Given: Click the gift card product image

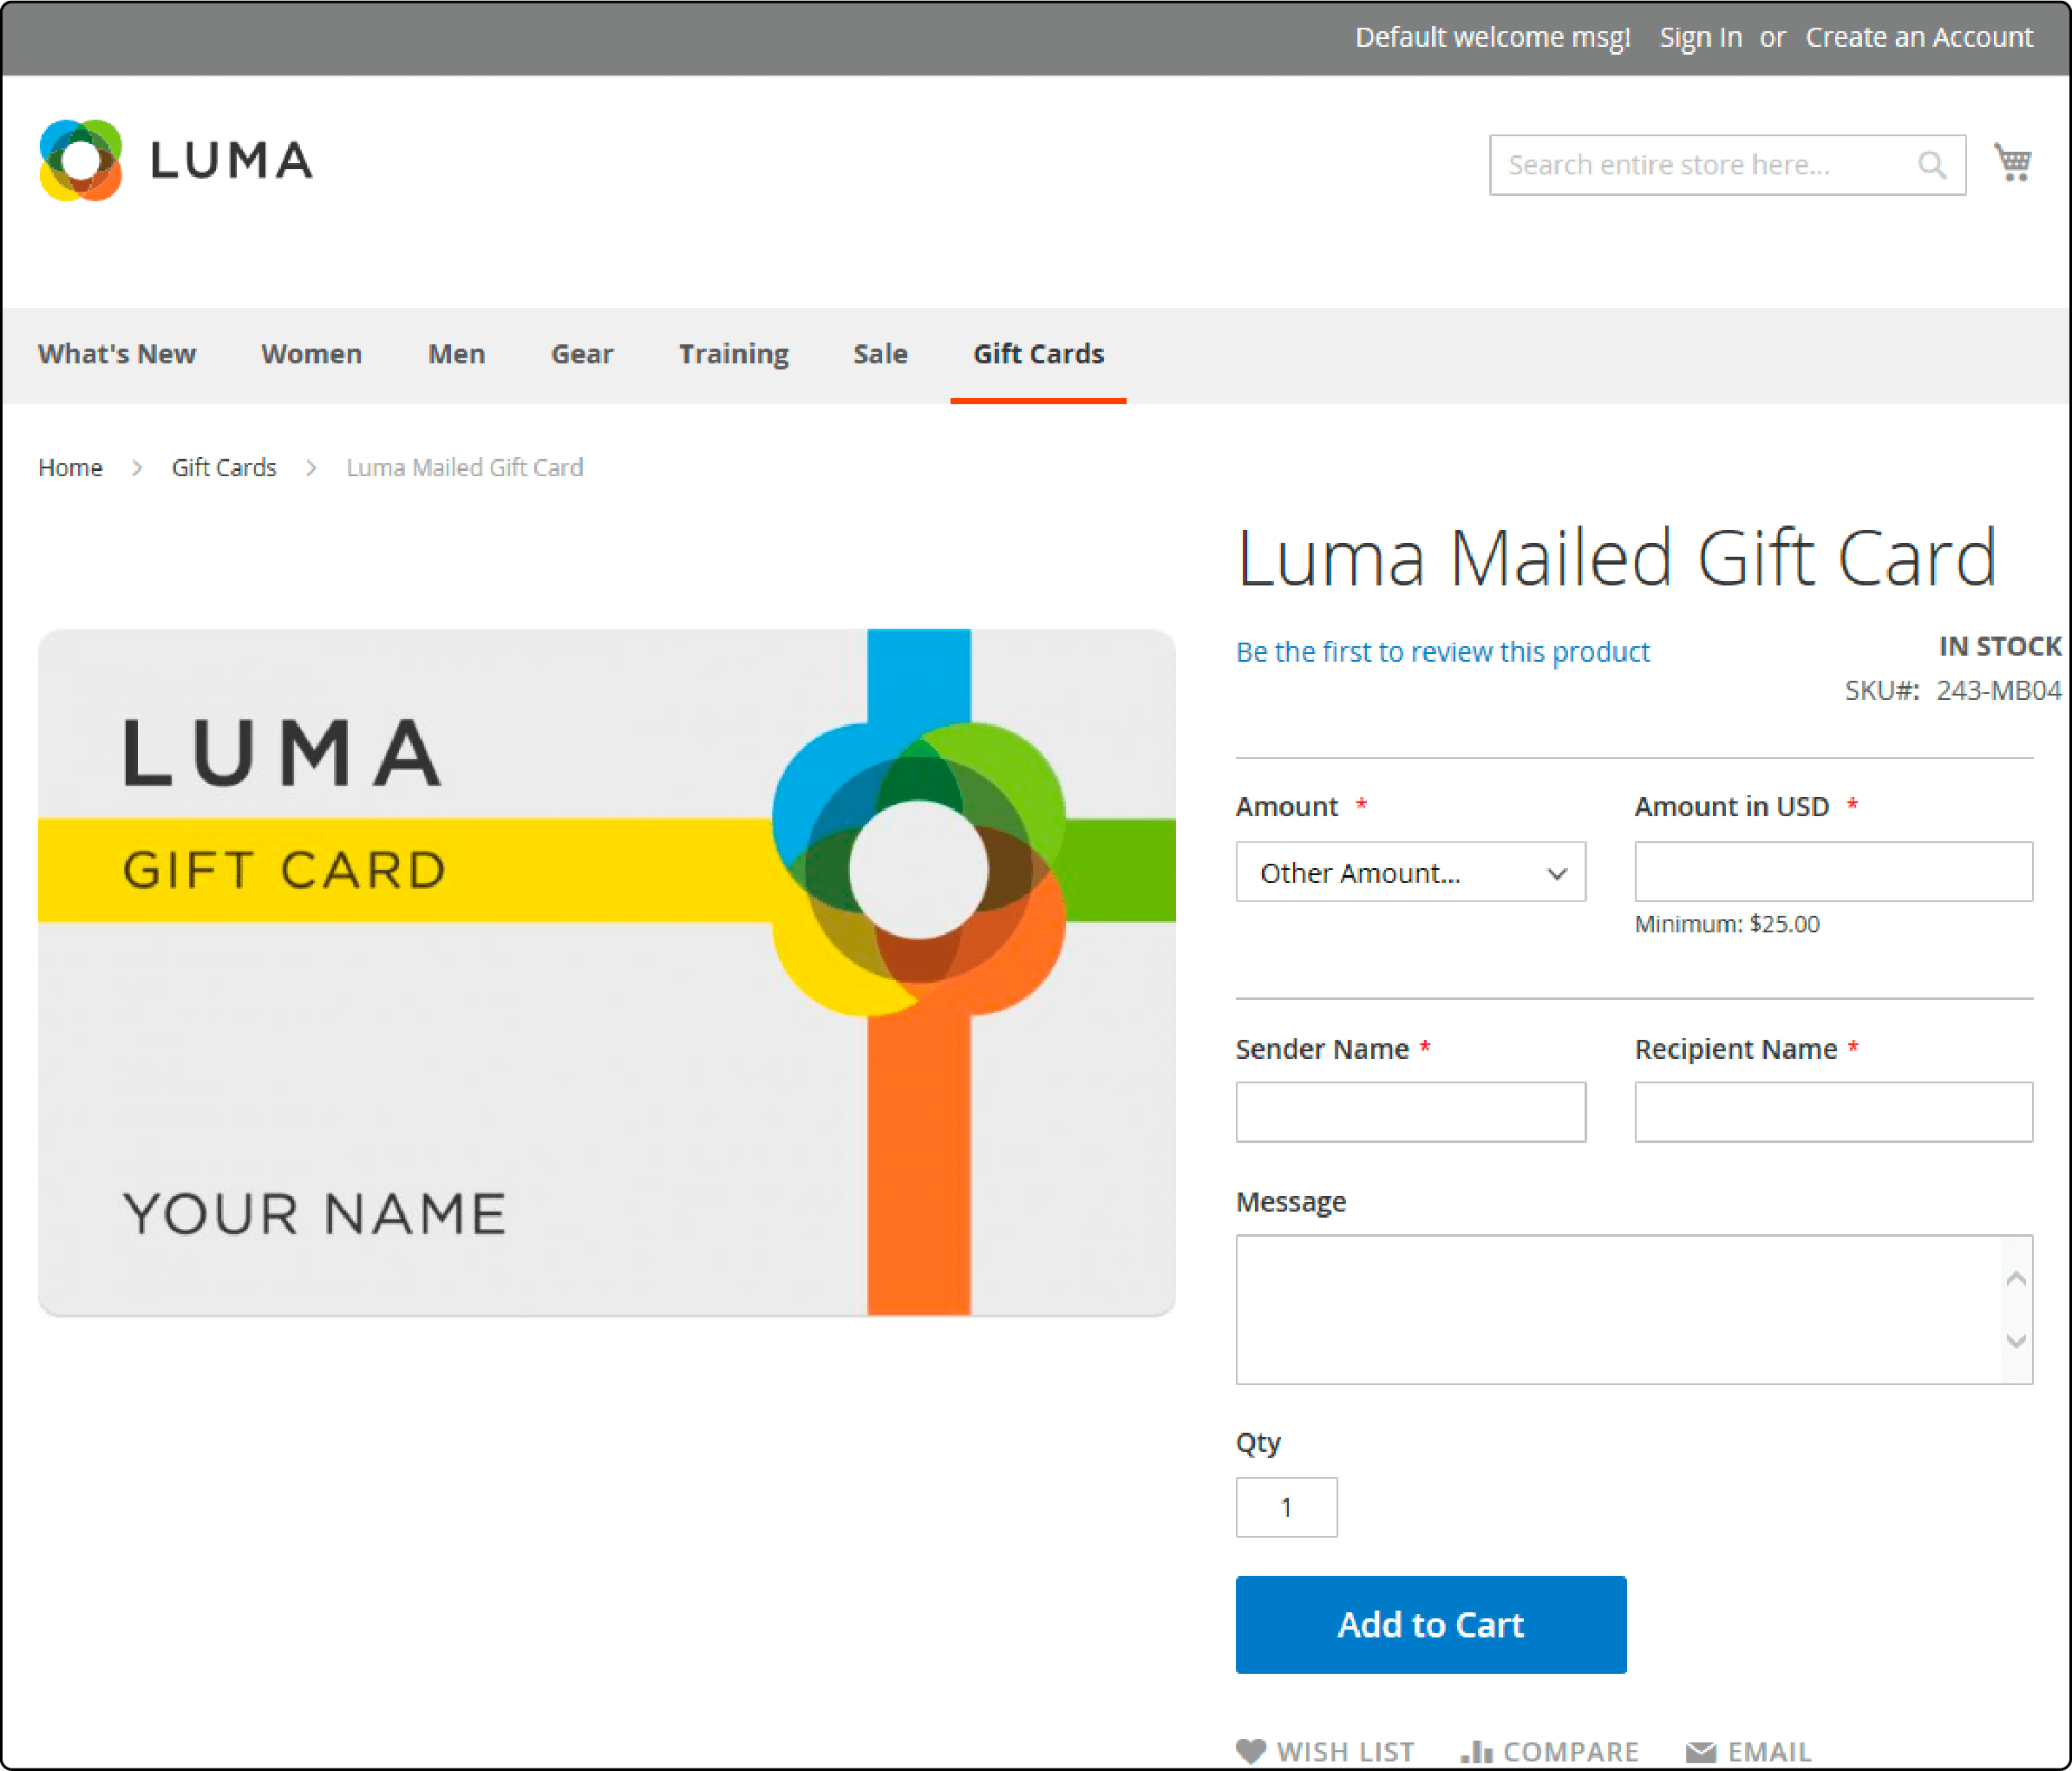Looking at the screenshot, I should [x=606, y=972].
